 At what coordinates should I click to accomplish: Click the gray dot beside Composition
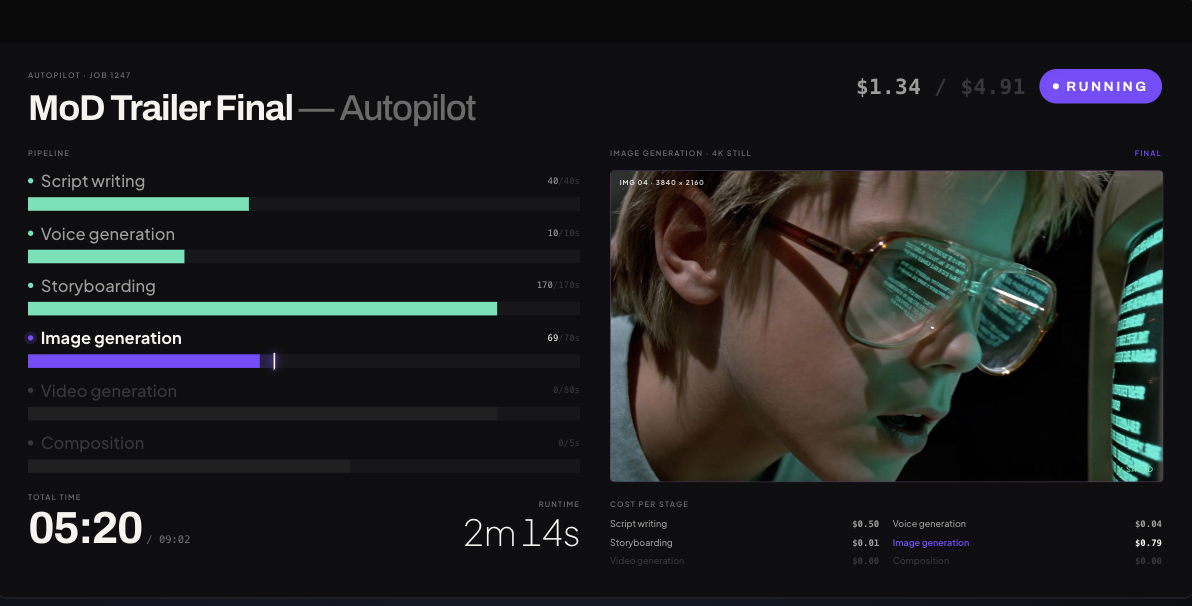click(x=30, y=443)
